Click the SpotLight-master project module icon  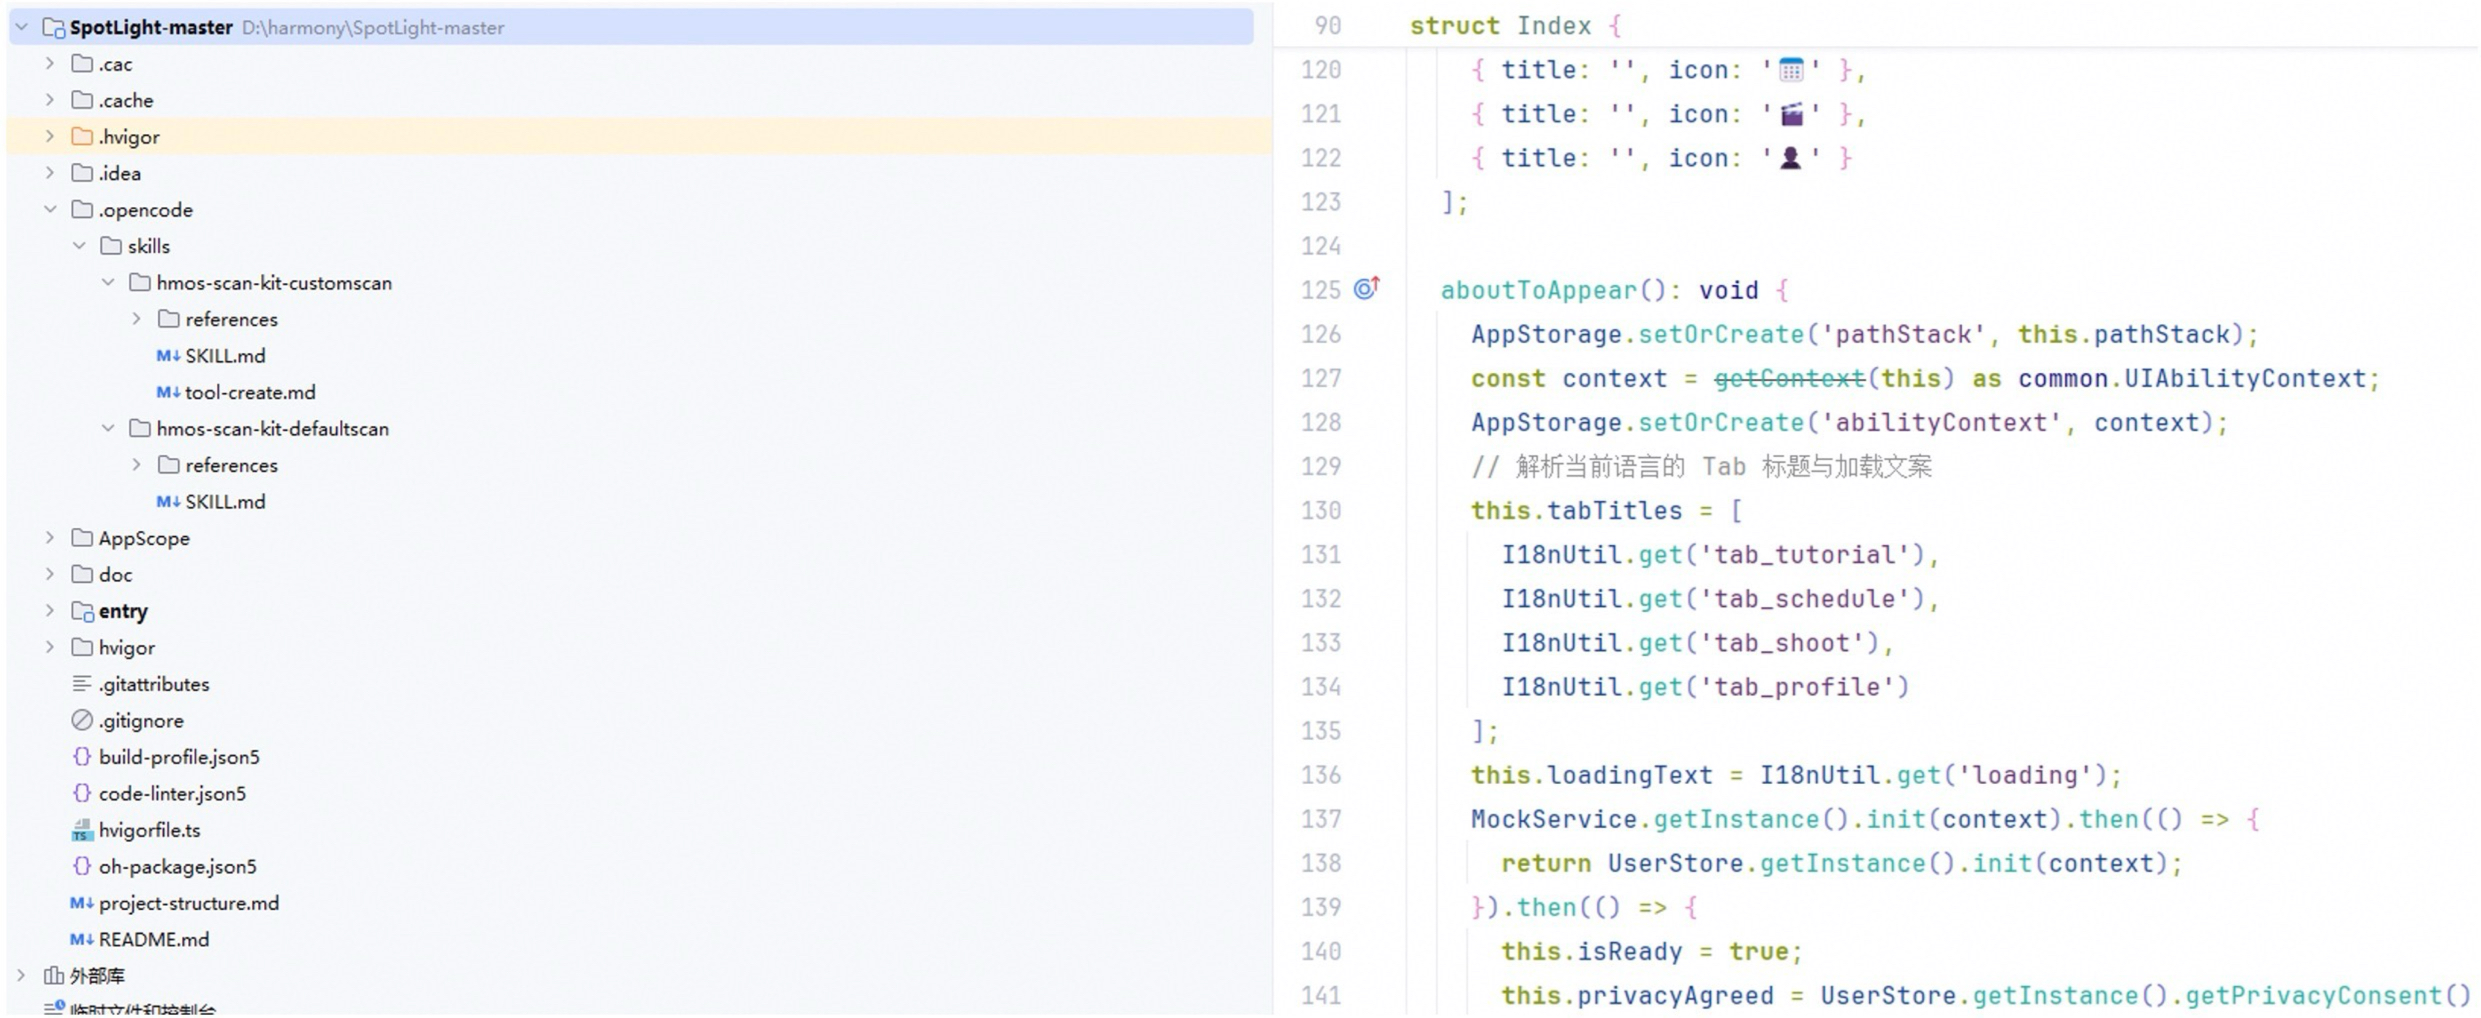pyautogui.click(x=54, y=28)
